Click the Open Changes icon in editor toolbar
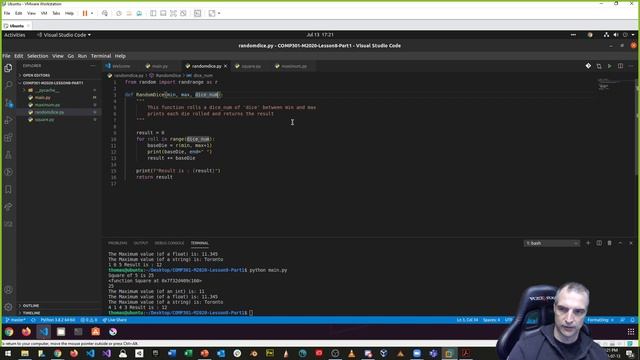 [599, 66]
